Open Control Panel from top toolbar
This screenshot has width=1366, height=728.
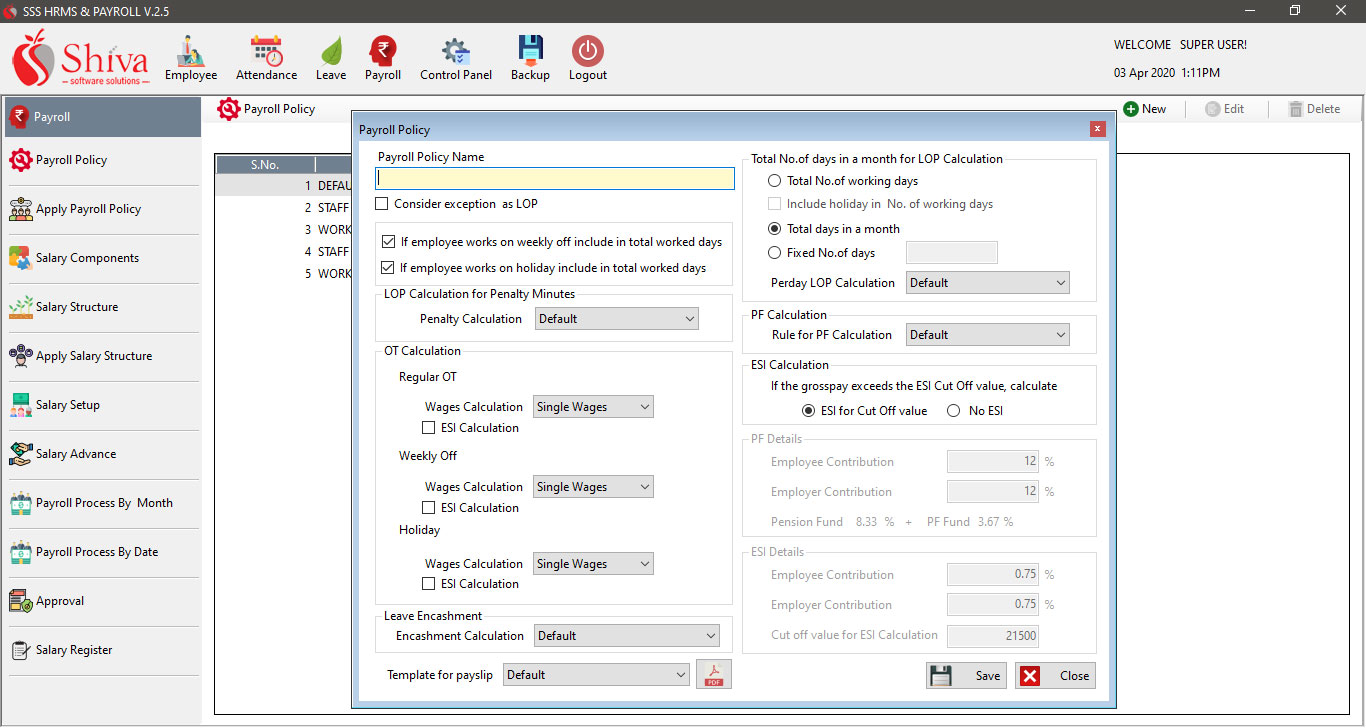click(456, 52)
